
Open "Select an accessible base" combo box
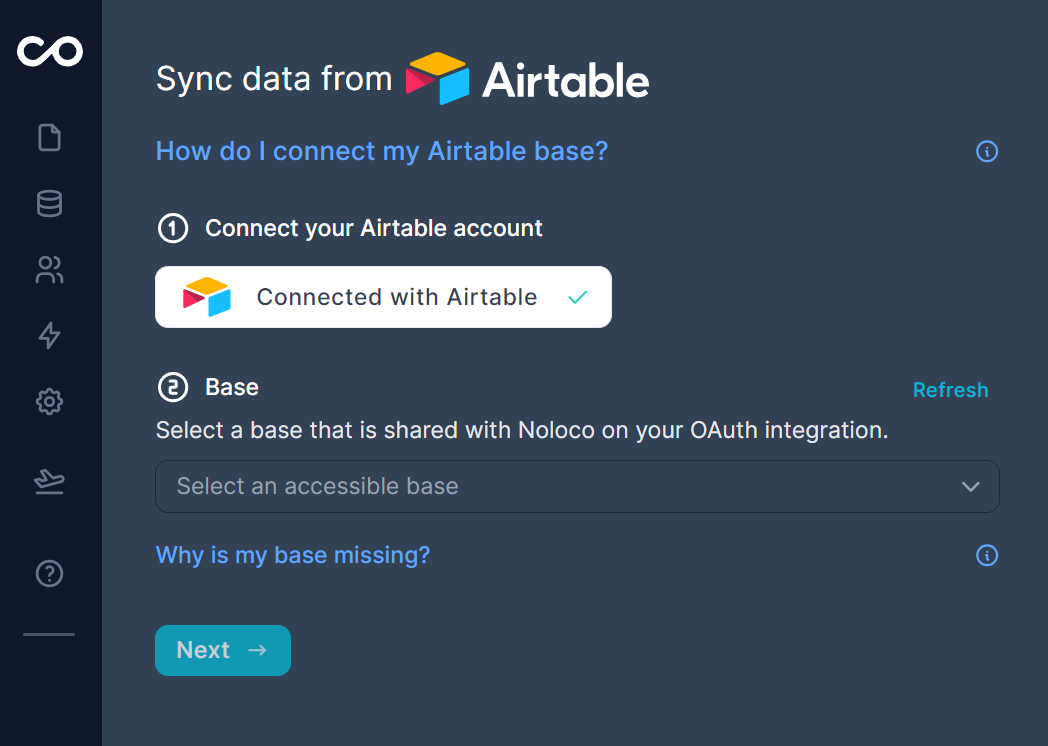560,487
